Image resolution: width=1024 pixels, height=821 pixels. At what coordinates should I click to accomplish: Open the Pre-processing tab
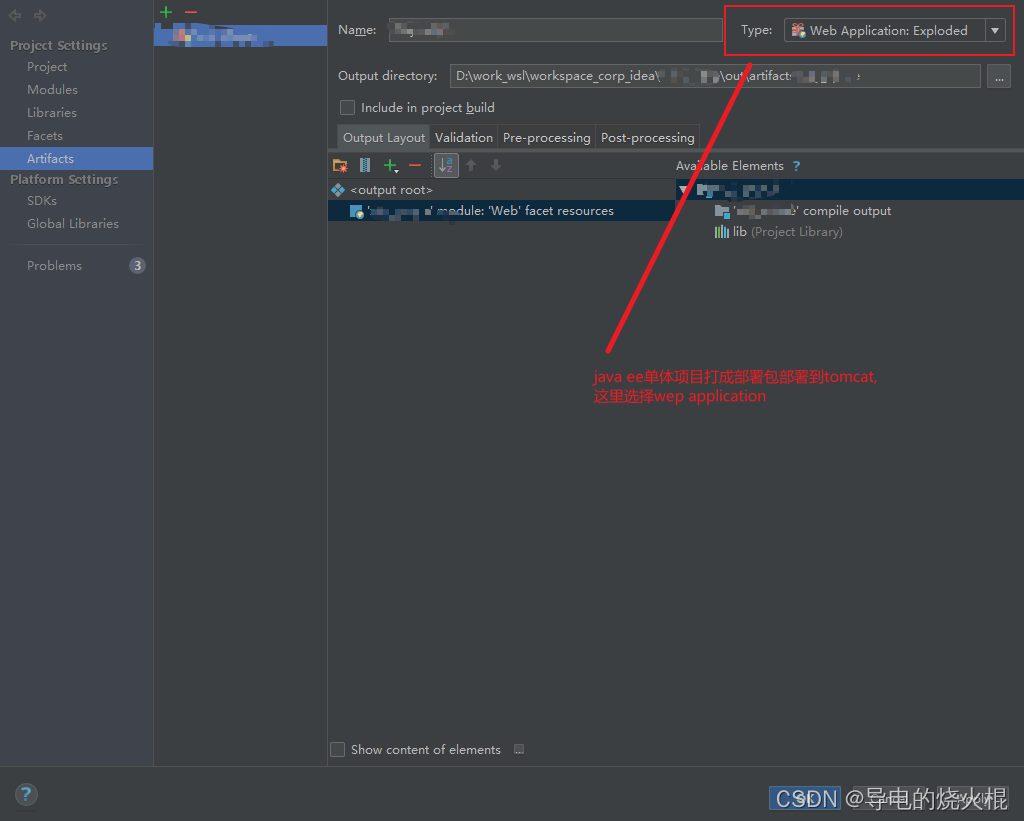point(547,137)
